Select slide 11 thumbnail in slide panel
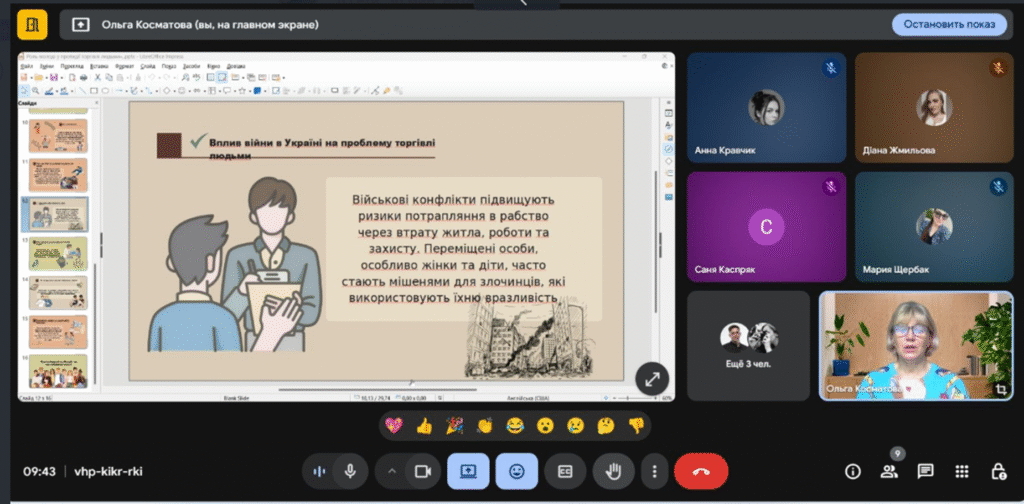Screen dimensions: 1024x504 pos(58,174)
